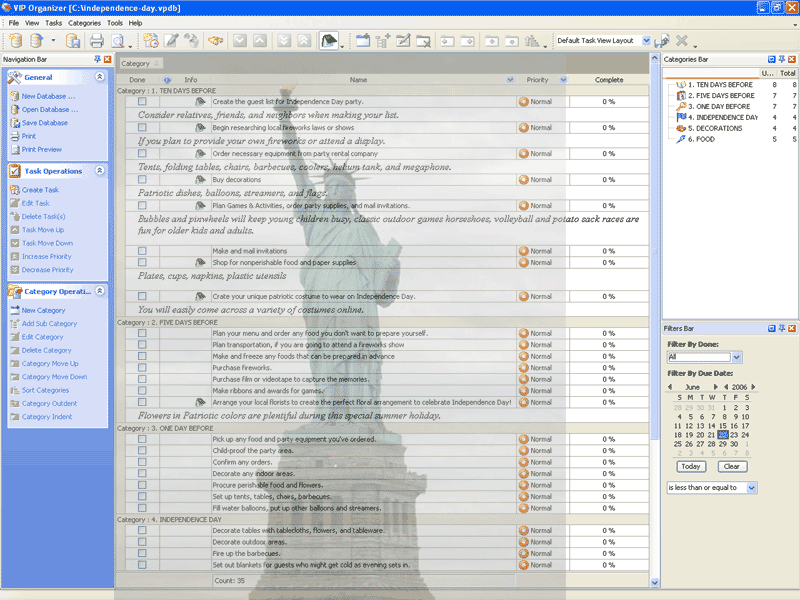Tick Done checkbox for 'Fire up the barbecues.'
The image size is (800, 600).
(142, 553)
